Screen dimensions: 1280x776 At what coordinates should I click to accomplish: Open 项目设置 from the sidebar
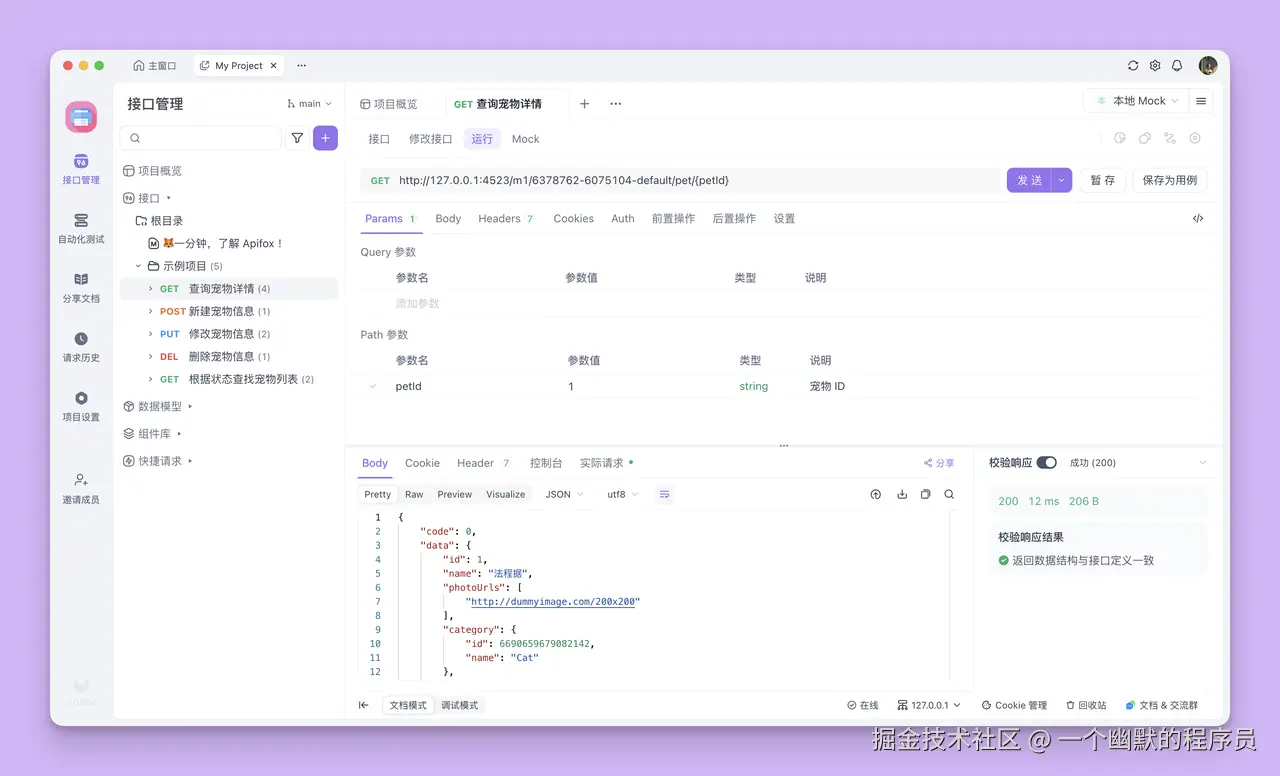click(x=80, y=408)
